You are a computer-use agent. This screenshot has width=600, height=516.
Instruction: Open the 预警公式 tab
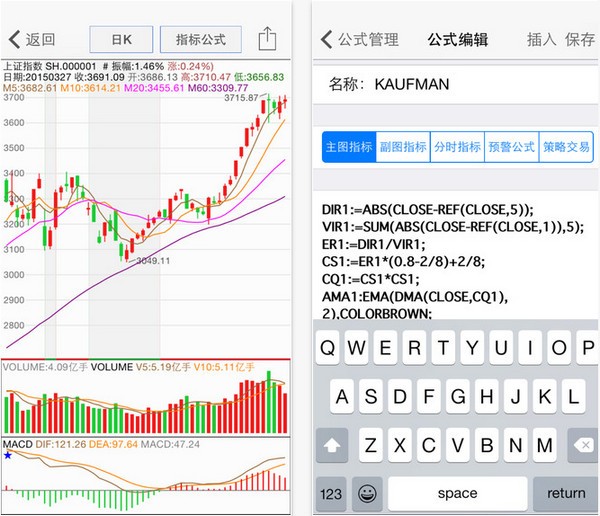[x=511, y=146]
